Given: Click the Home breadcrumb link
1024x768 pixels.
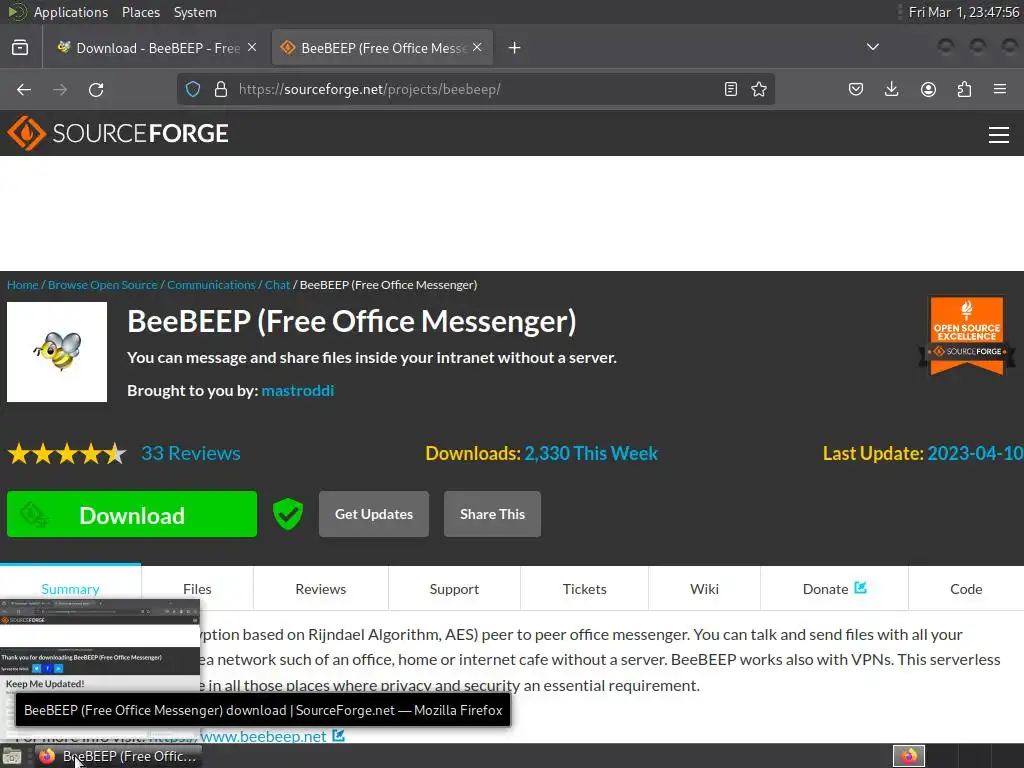Looking at the screenshot, I should [22, 285].
